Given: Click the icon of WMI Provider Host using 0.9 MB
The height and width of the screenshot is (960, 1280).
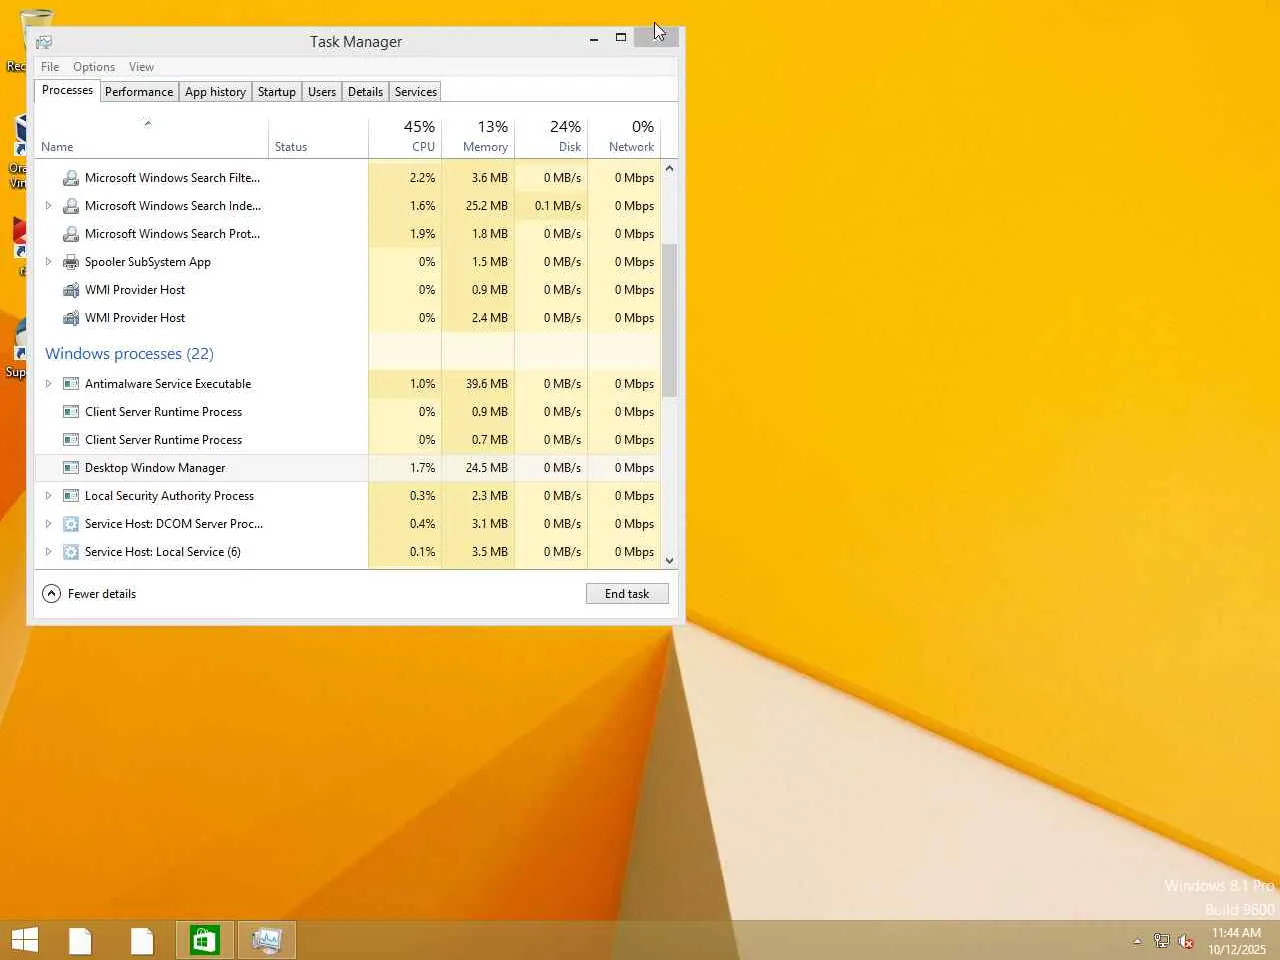Looking at the screenshot, I should (x=71, y=290).
